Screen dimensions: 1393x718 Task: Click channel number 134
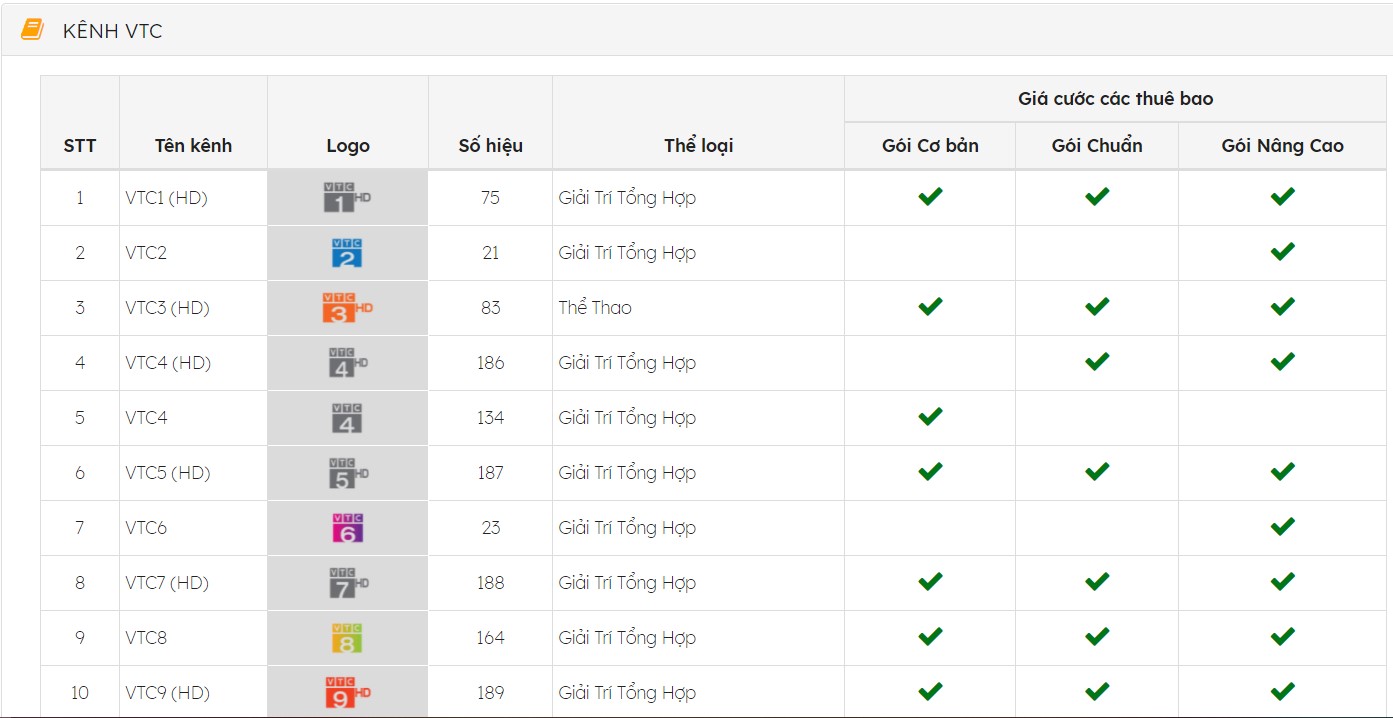pyautogui.click(x=490, y=418)
